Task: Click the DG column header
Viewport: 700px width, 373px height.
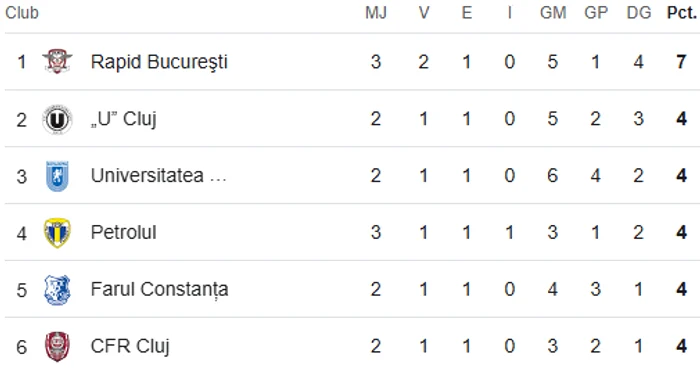Action: [x=639, y=13]
